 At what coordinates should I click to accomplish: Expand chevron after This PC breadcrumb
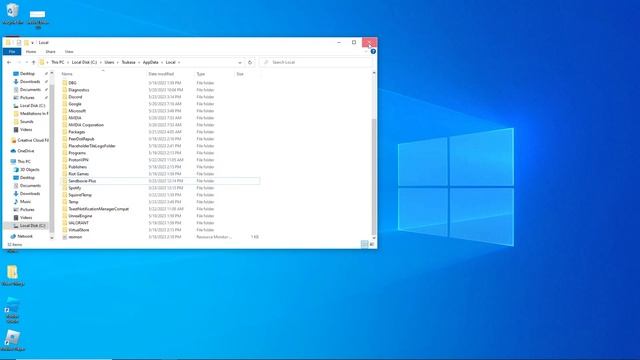pos(68,62)
